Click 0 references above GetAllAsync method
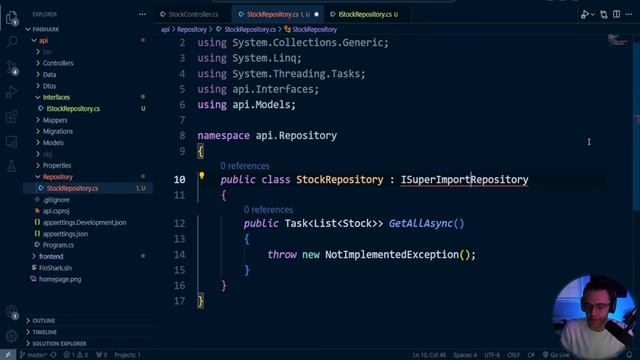The height and width of the screenshot is (360, 640). 268,210
